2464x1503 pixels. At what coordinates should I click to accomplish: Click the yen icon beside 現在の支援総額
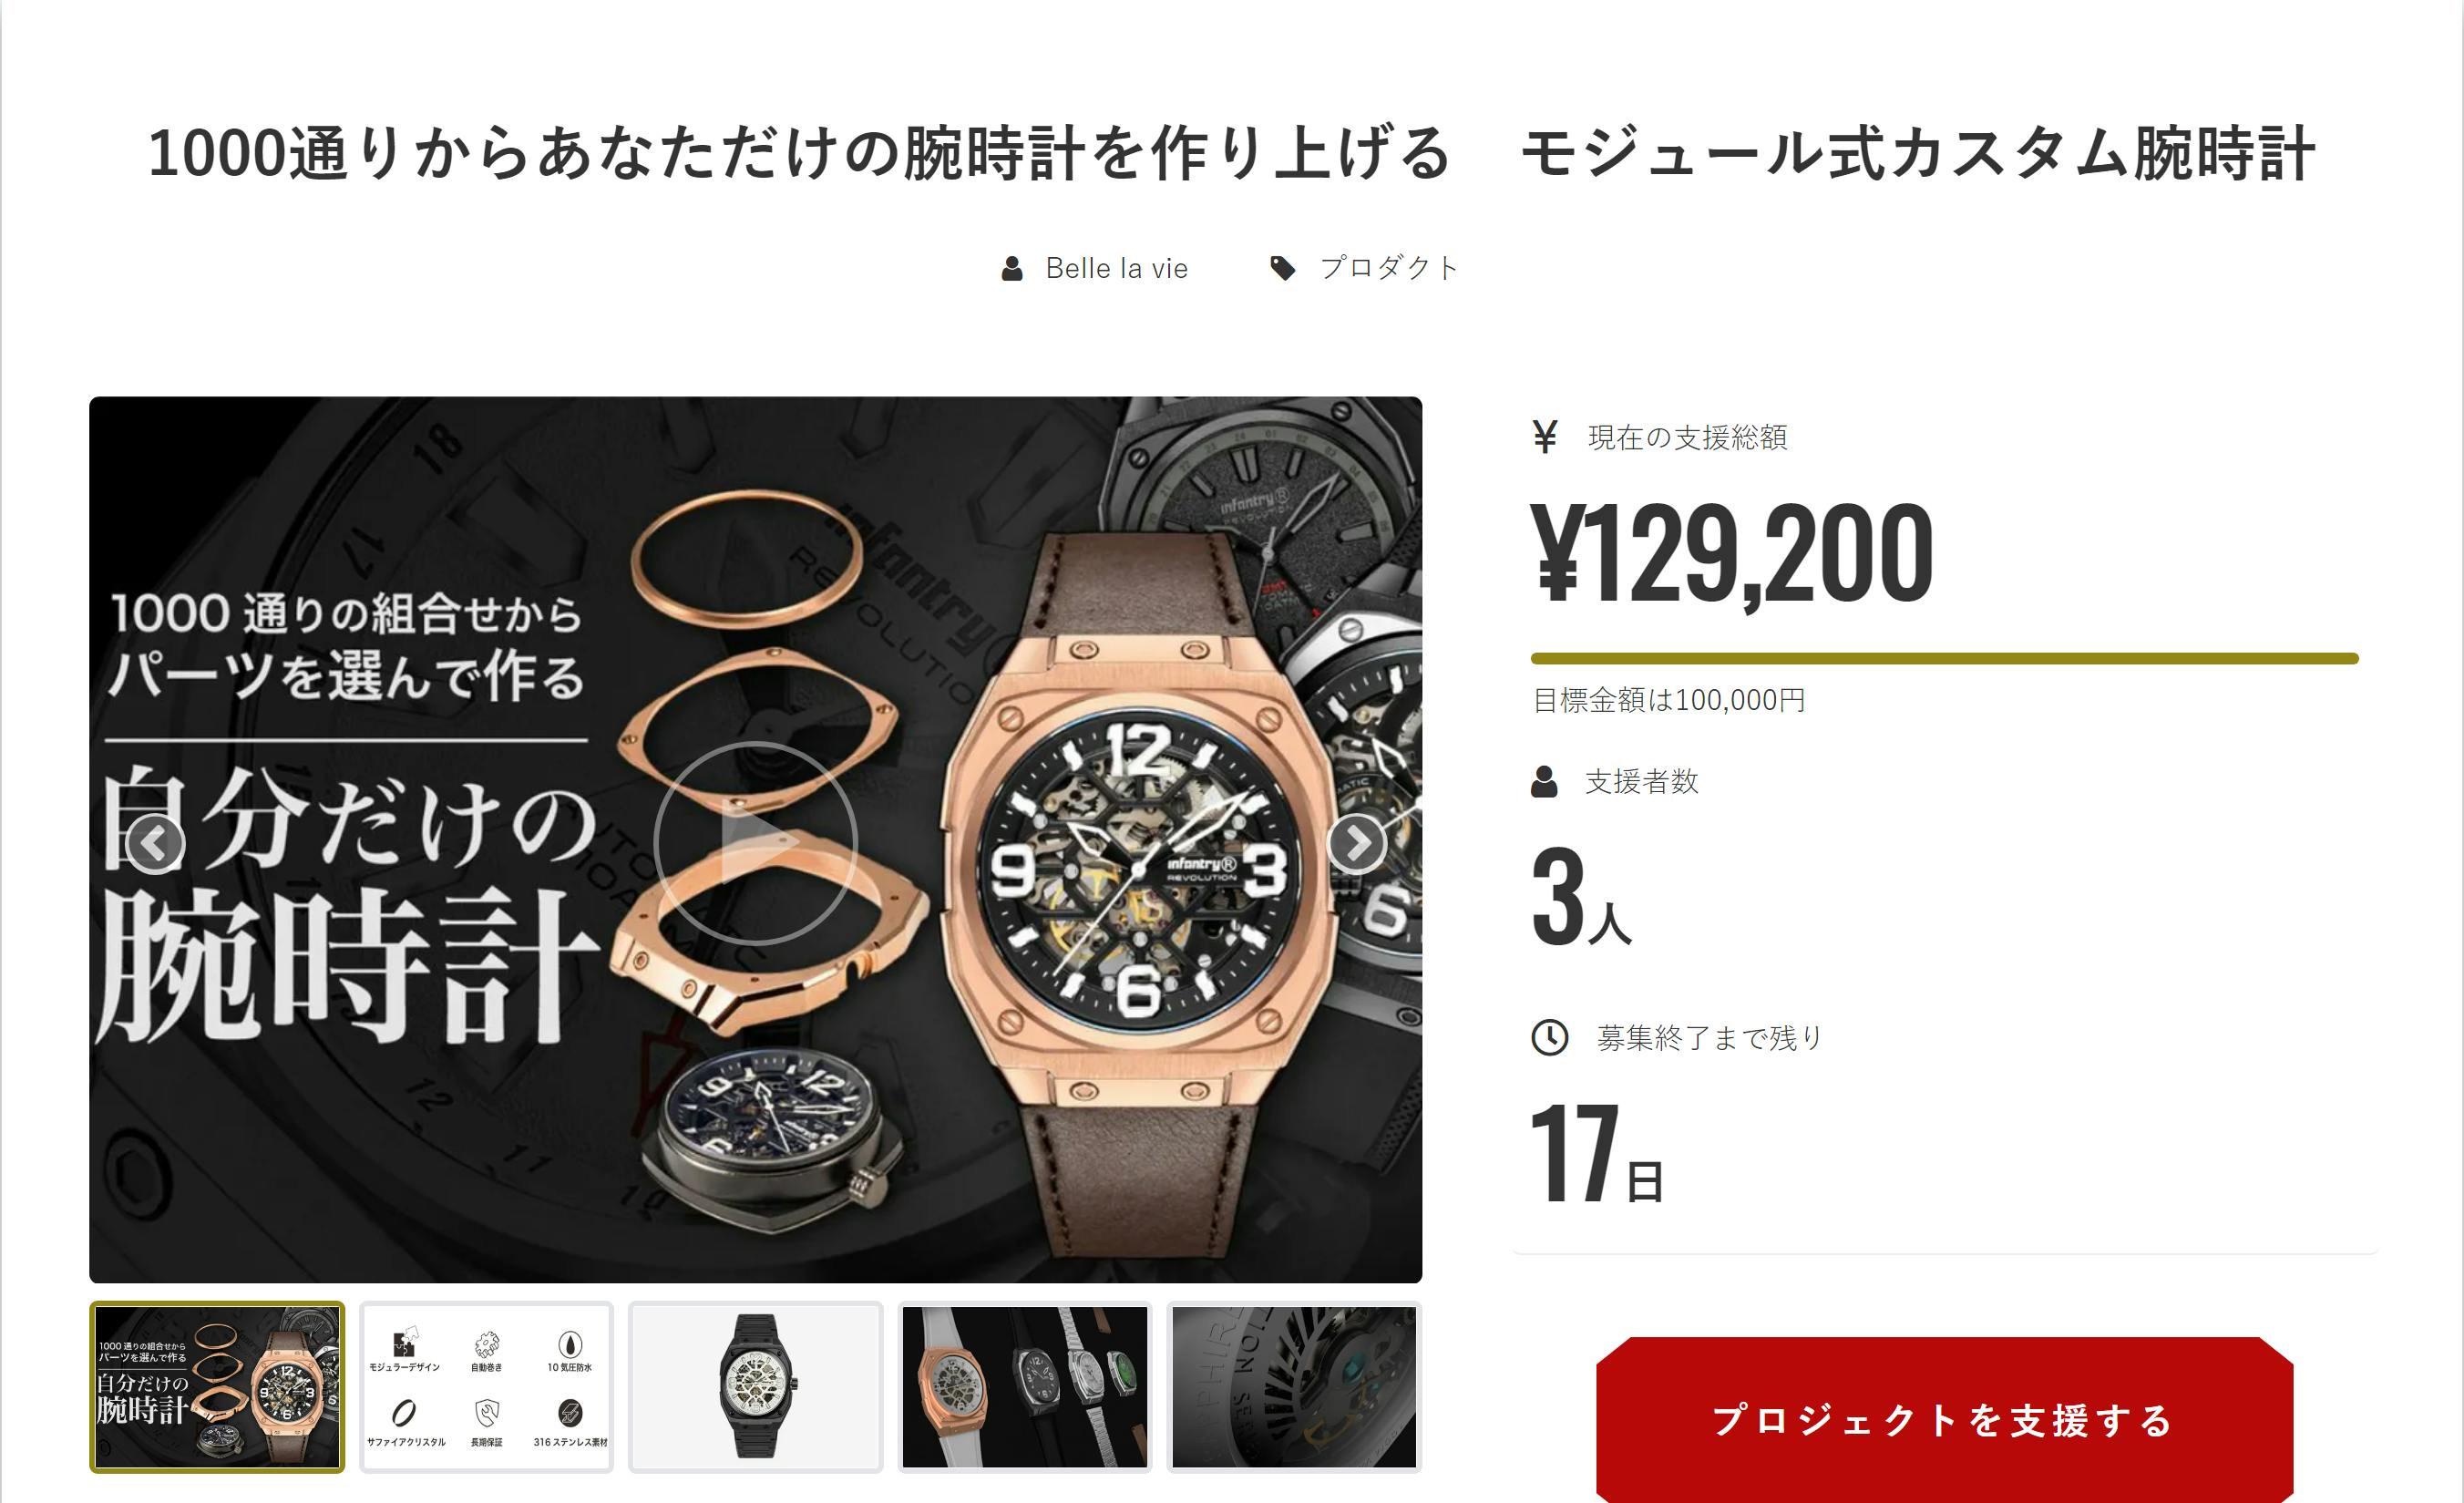[x=1545, y=437]
